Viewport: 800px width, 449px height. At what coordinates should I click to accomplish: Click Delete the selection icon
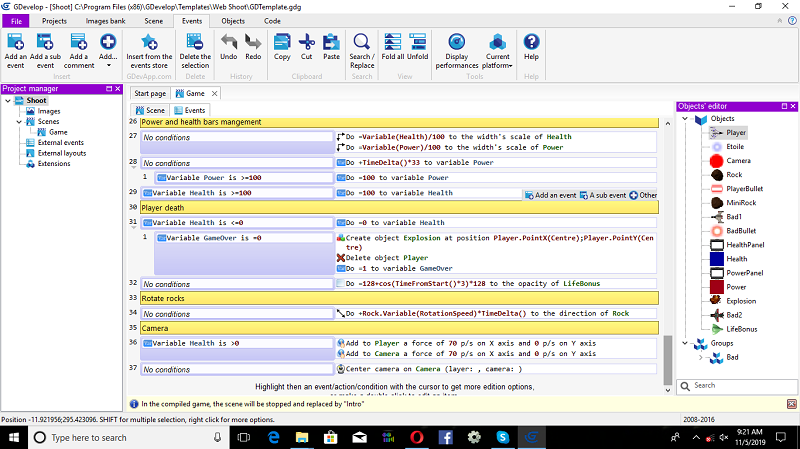(195, 42)
